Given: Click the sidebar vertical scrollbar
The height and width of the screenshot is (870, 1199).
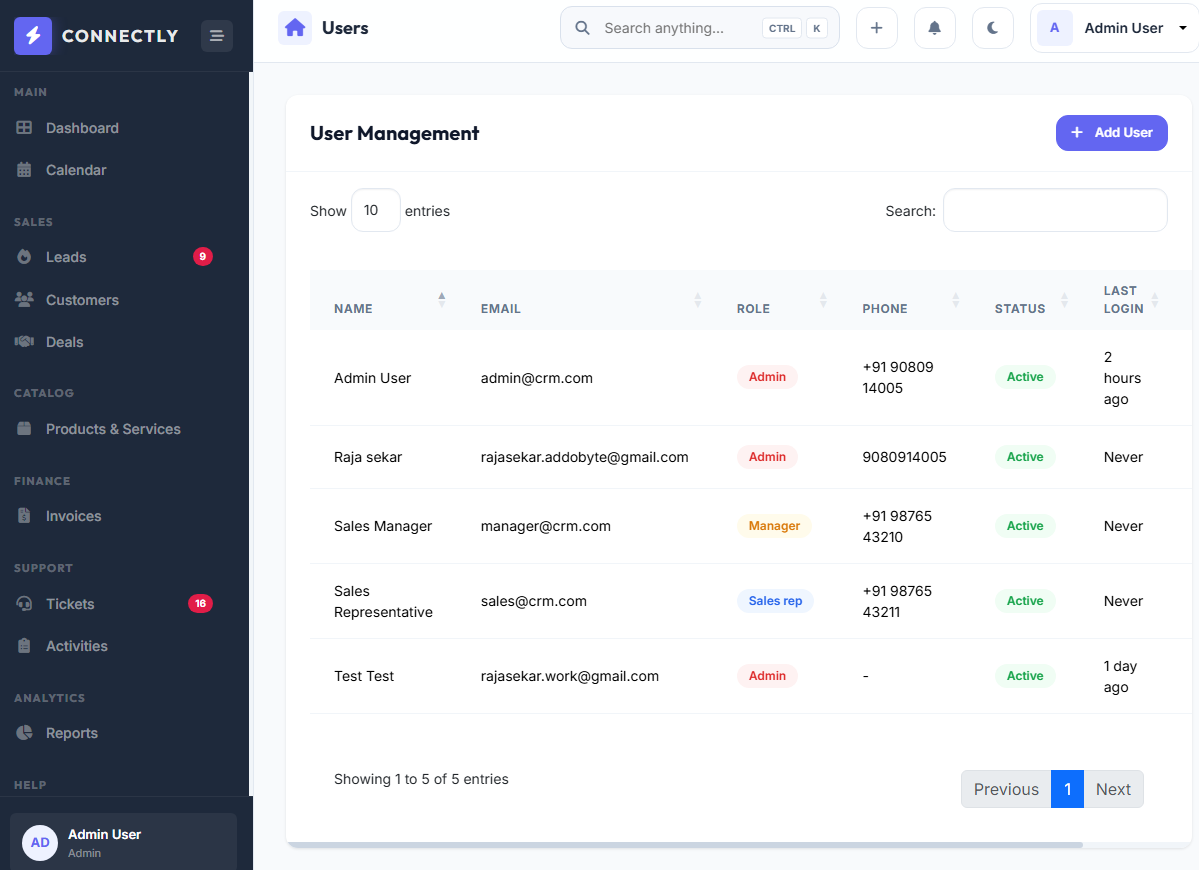Looking at the screenshot, I should point(250,433).
